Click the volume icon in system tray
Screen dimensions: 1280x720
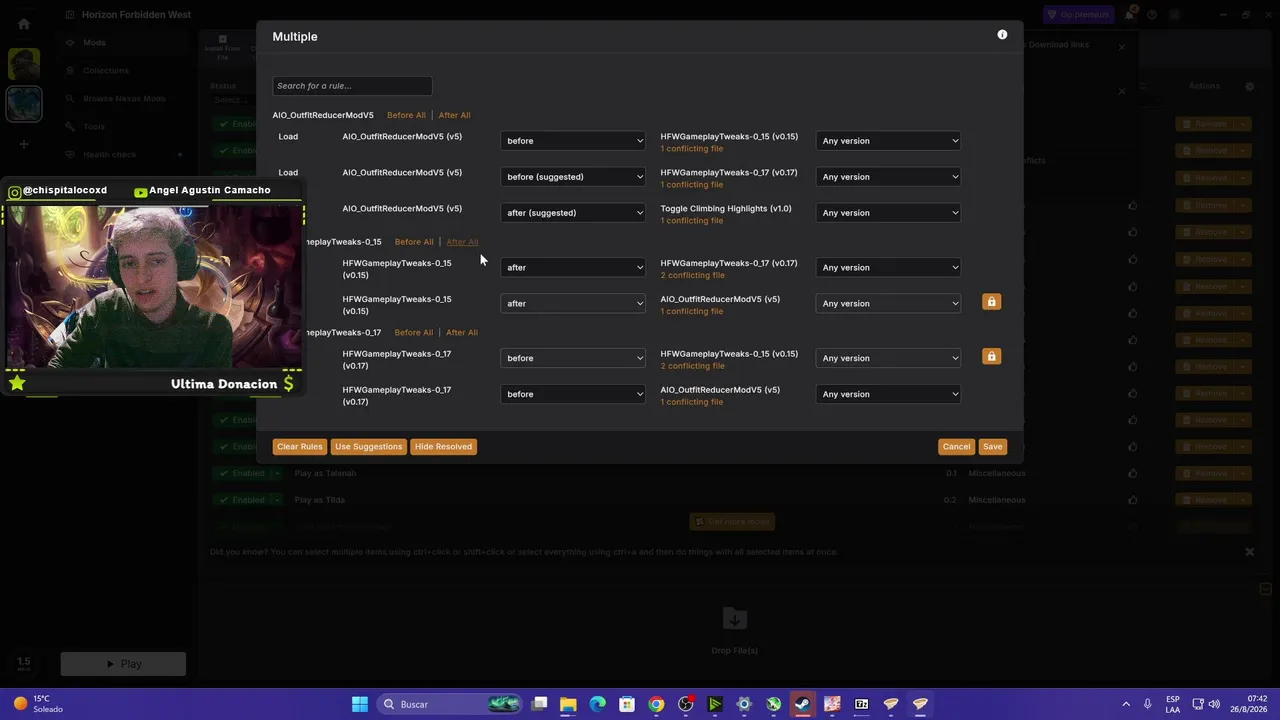pyautogui.click(x=1215, y=704)
